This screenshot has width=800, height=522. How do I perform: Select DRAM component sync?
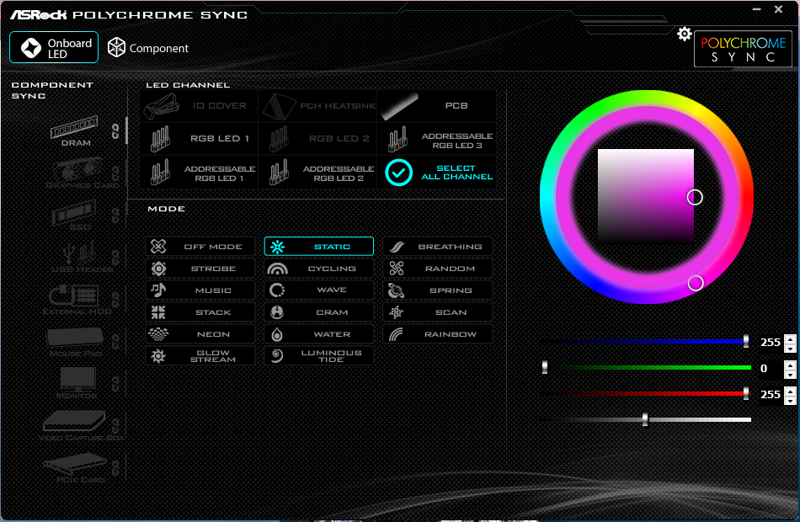click(x=75, y=132)
